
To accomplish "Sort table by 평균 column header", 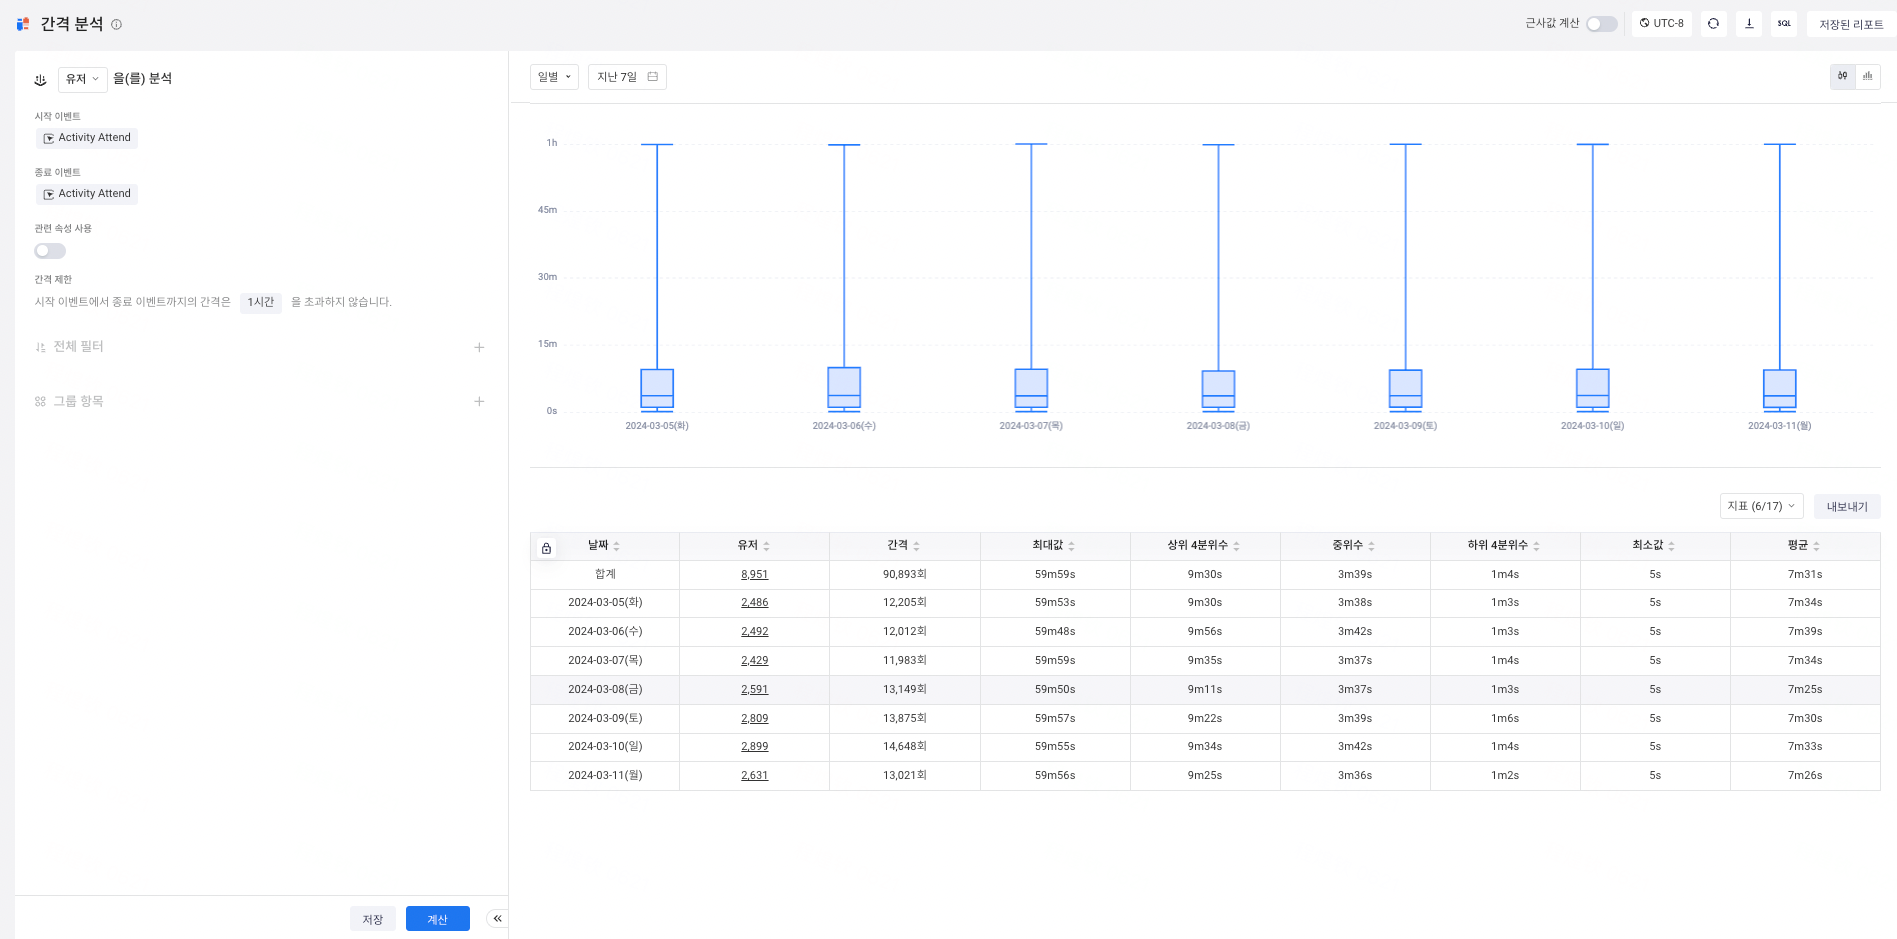I will point(1804,546).
